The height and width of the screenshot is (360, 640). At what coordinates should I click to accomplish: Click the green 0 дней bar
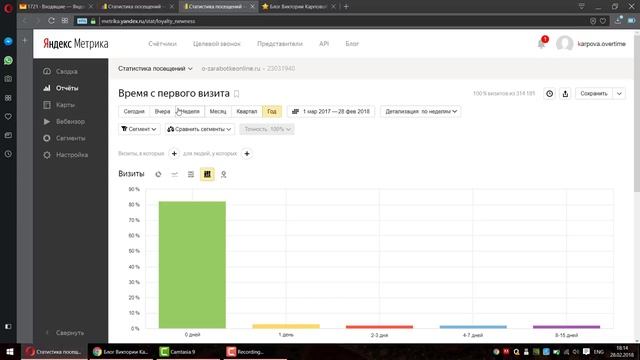point(192,264)
